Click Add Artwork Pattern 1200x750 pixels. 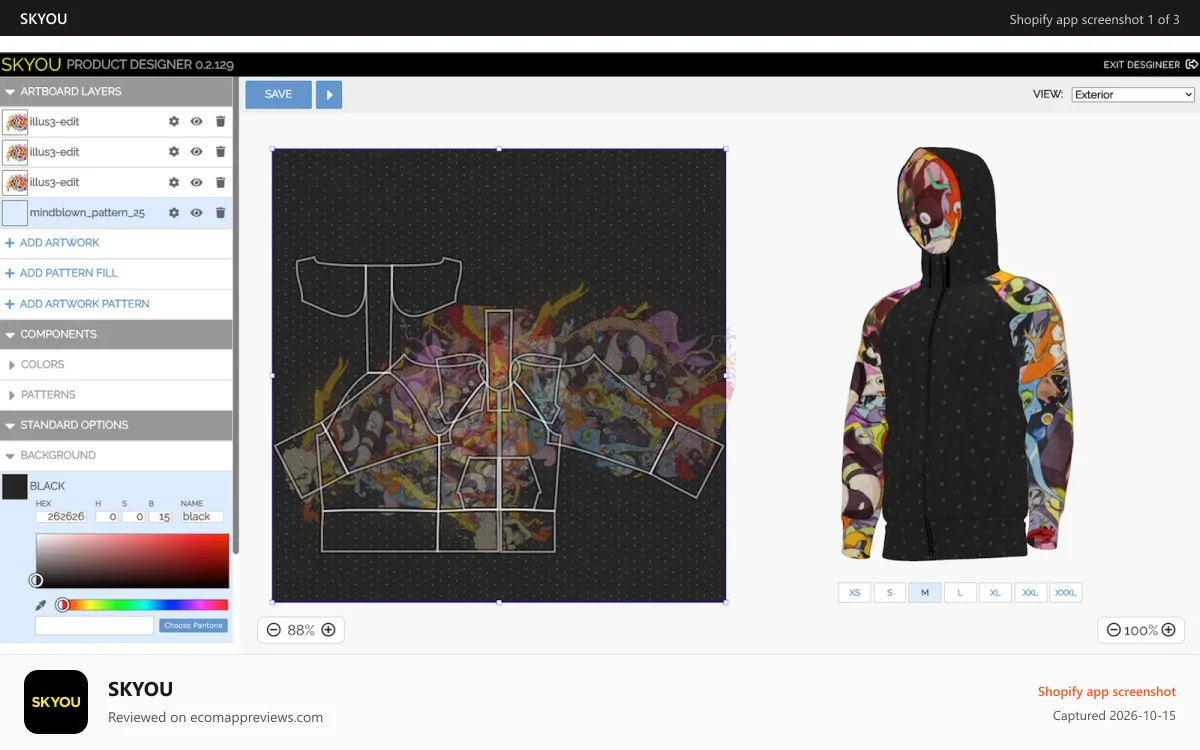coord(77,304)
